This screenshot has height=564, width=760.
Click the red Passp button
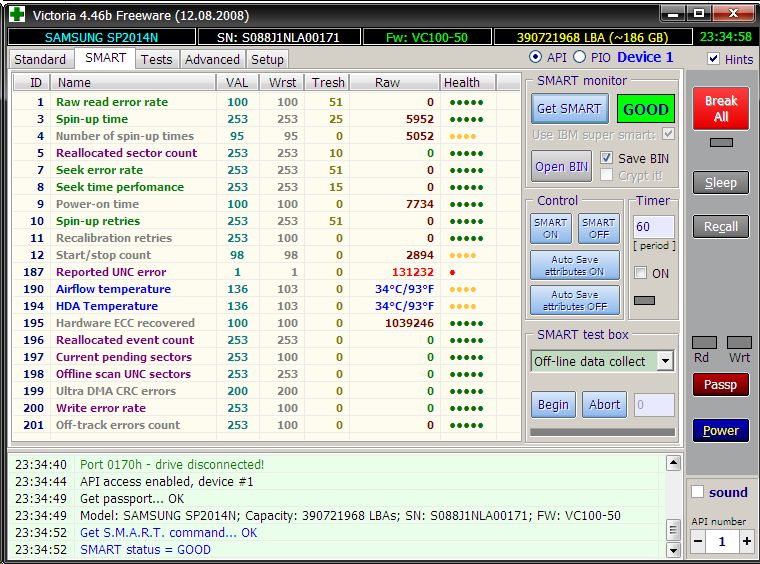tap(721, 385)
